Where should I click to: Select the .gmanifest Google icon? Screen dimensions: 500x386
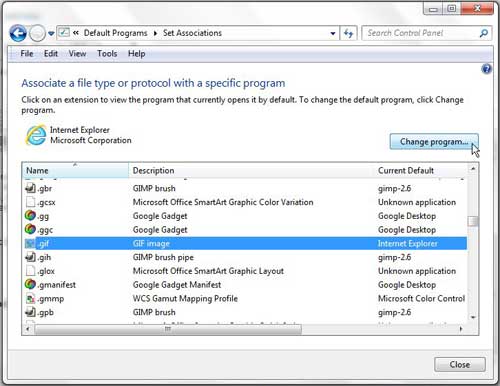30,284
